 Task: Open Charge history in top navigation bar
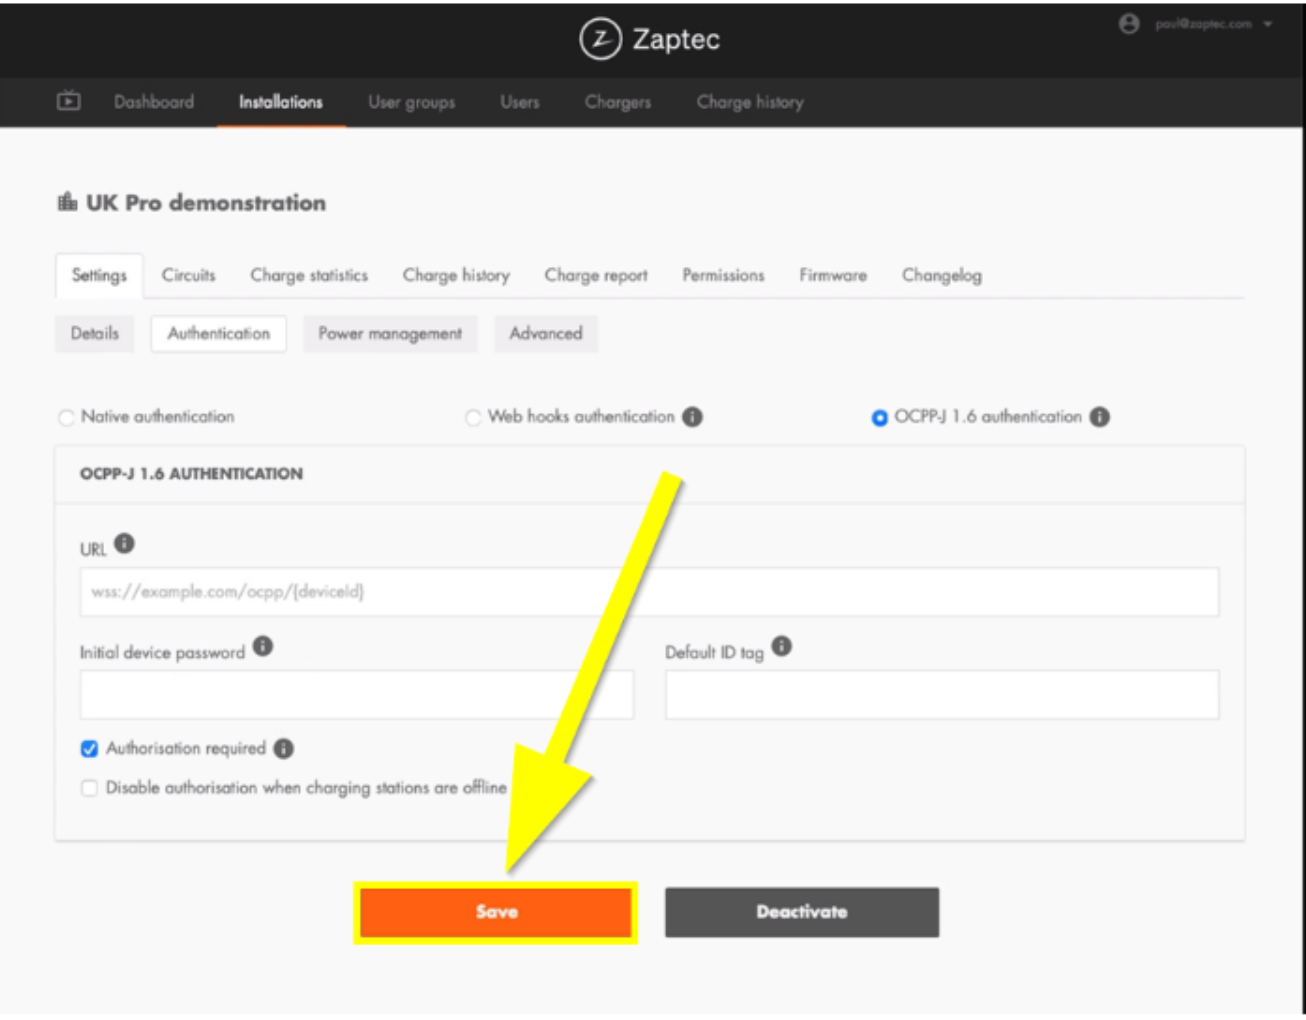click(750, 102)
